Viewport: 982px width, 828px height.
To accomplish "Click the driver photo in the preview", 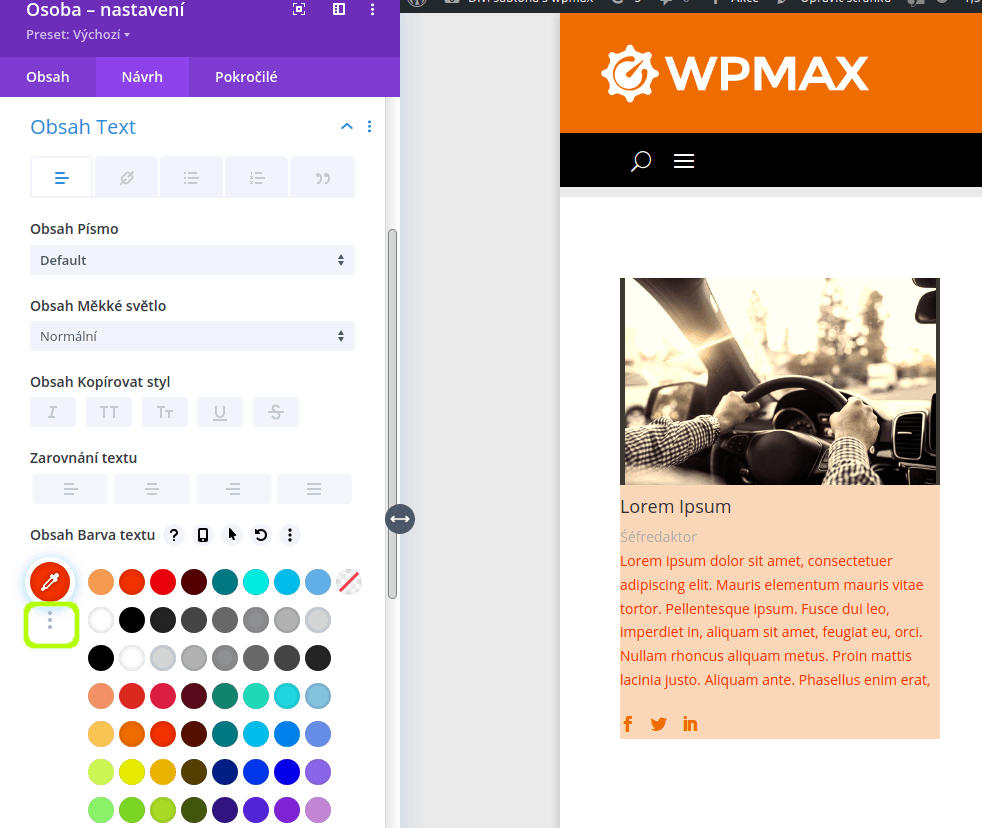I will (780, 381).
